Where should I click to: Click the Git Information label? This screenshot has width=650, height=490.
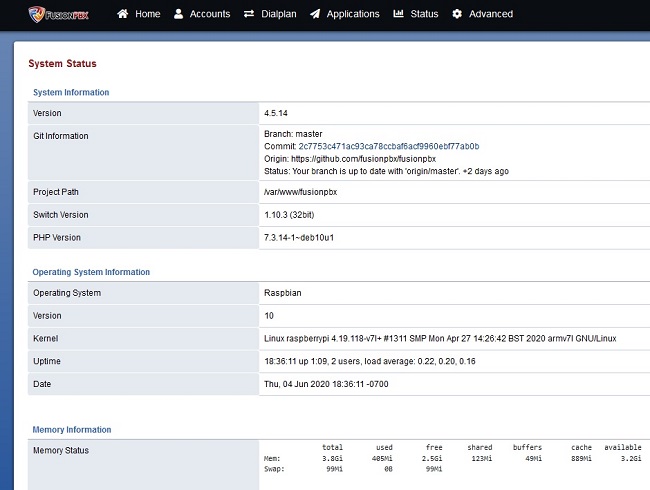(61, 136)
